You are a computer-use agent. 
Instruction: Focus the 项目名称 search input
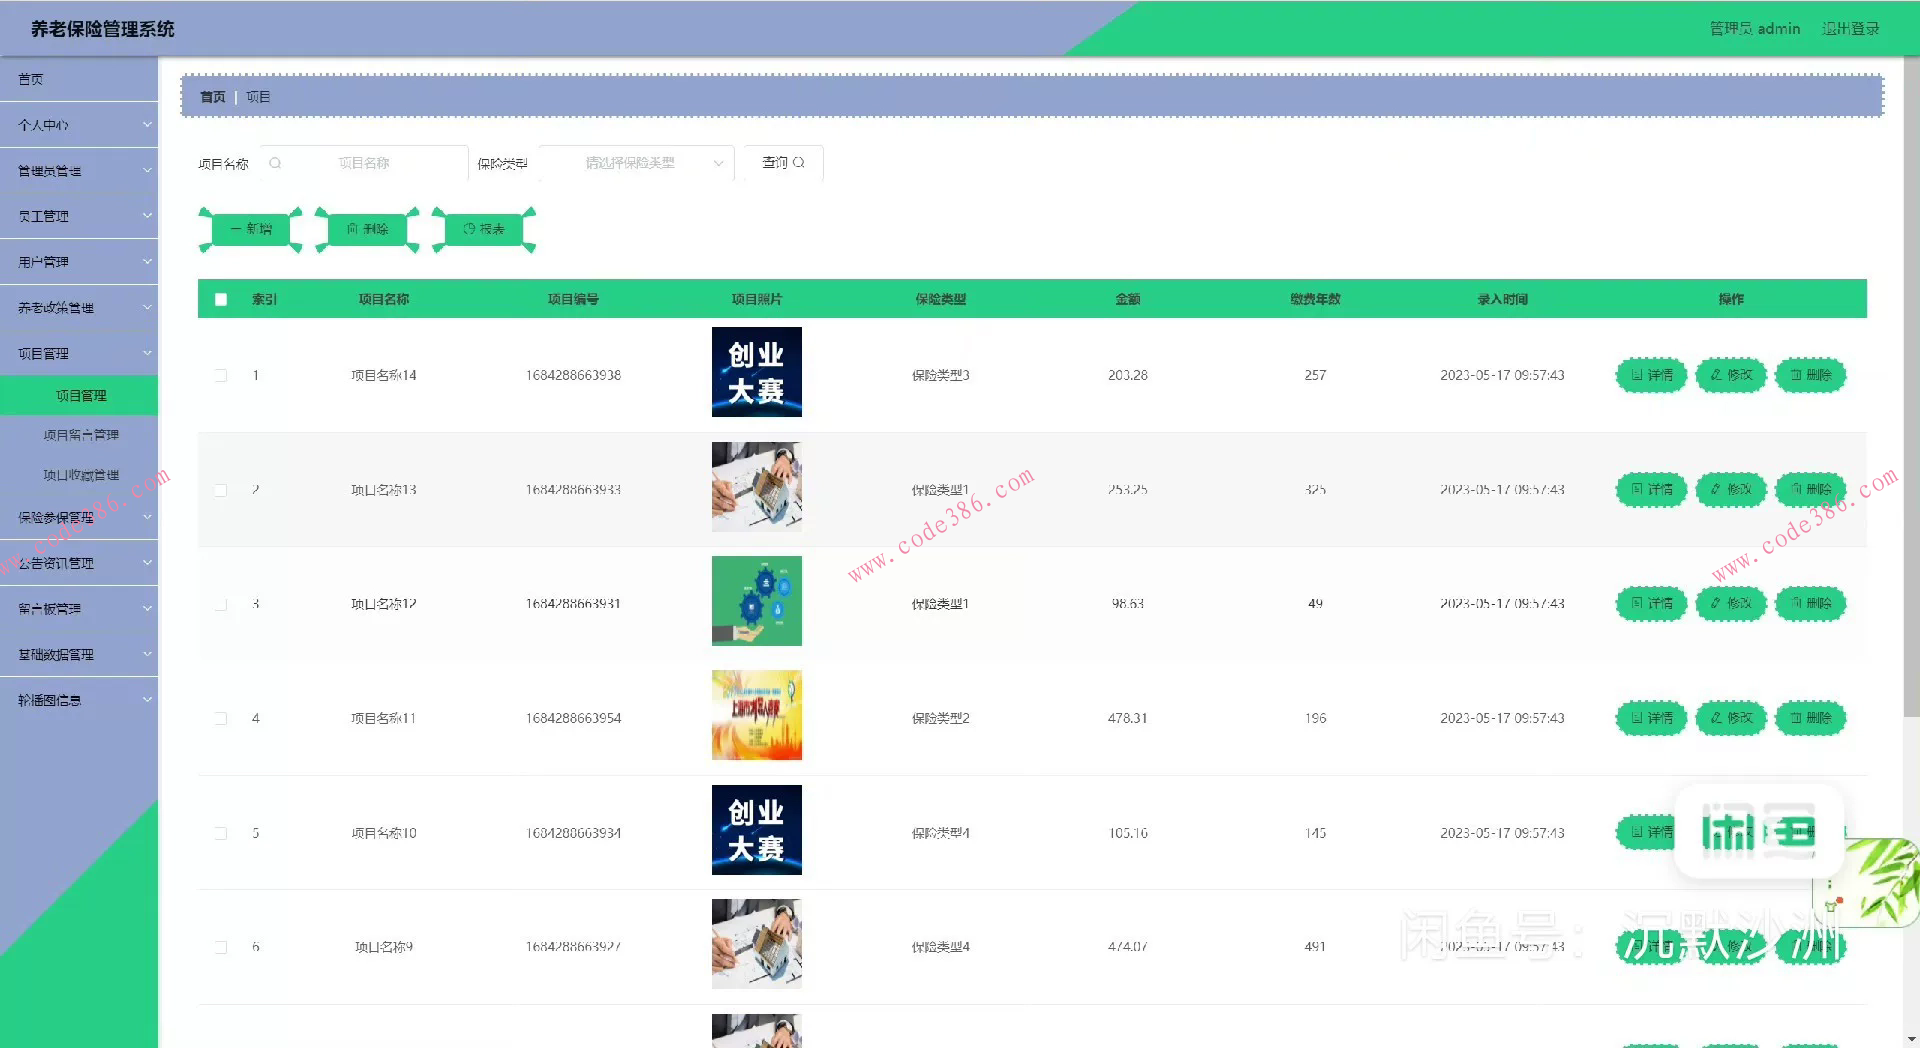[364, 163]
